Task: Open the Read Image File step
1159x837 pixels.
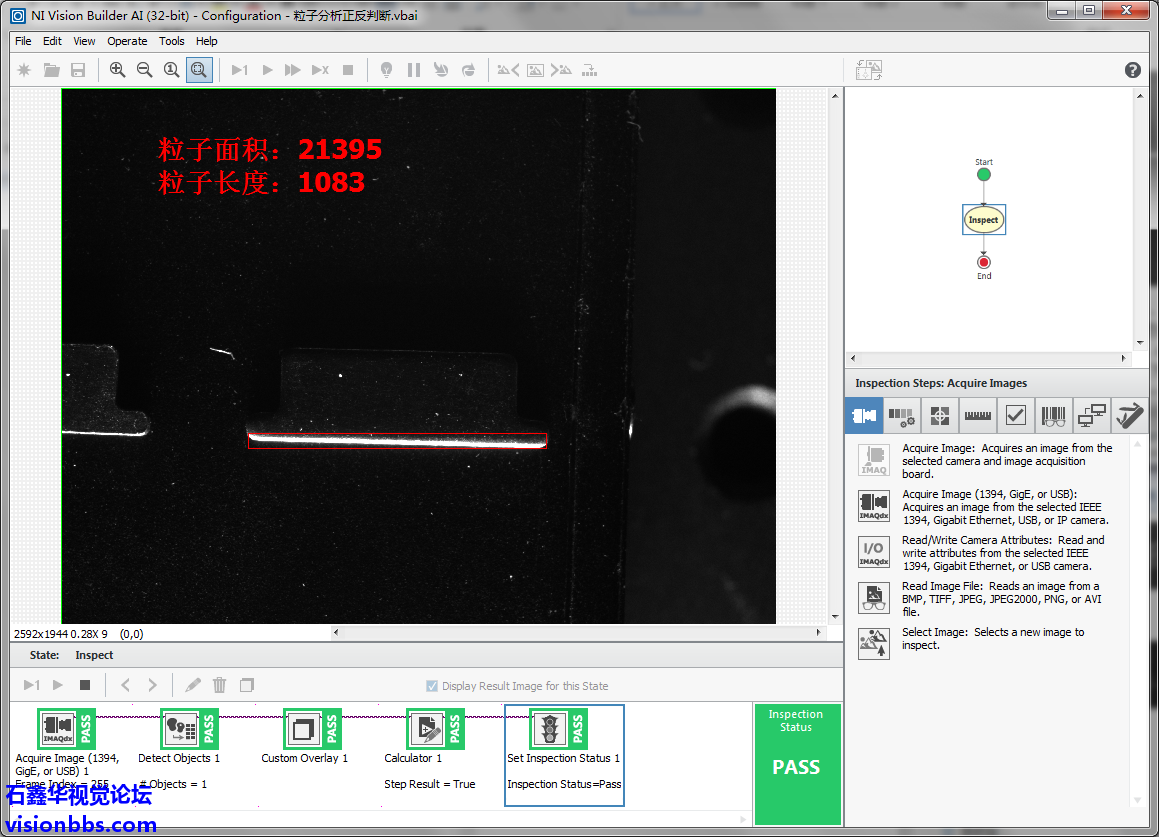Action: pyautogui.click(x=873, y=598)
